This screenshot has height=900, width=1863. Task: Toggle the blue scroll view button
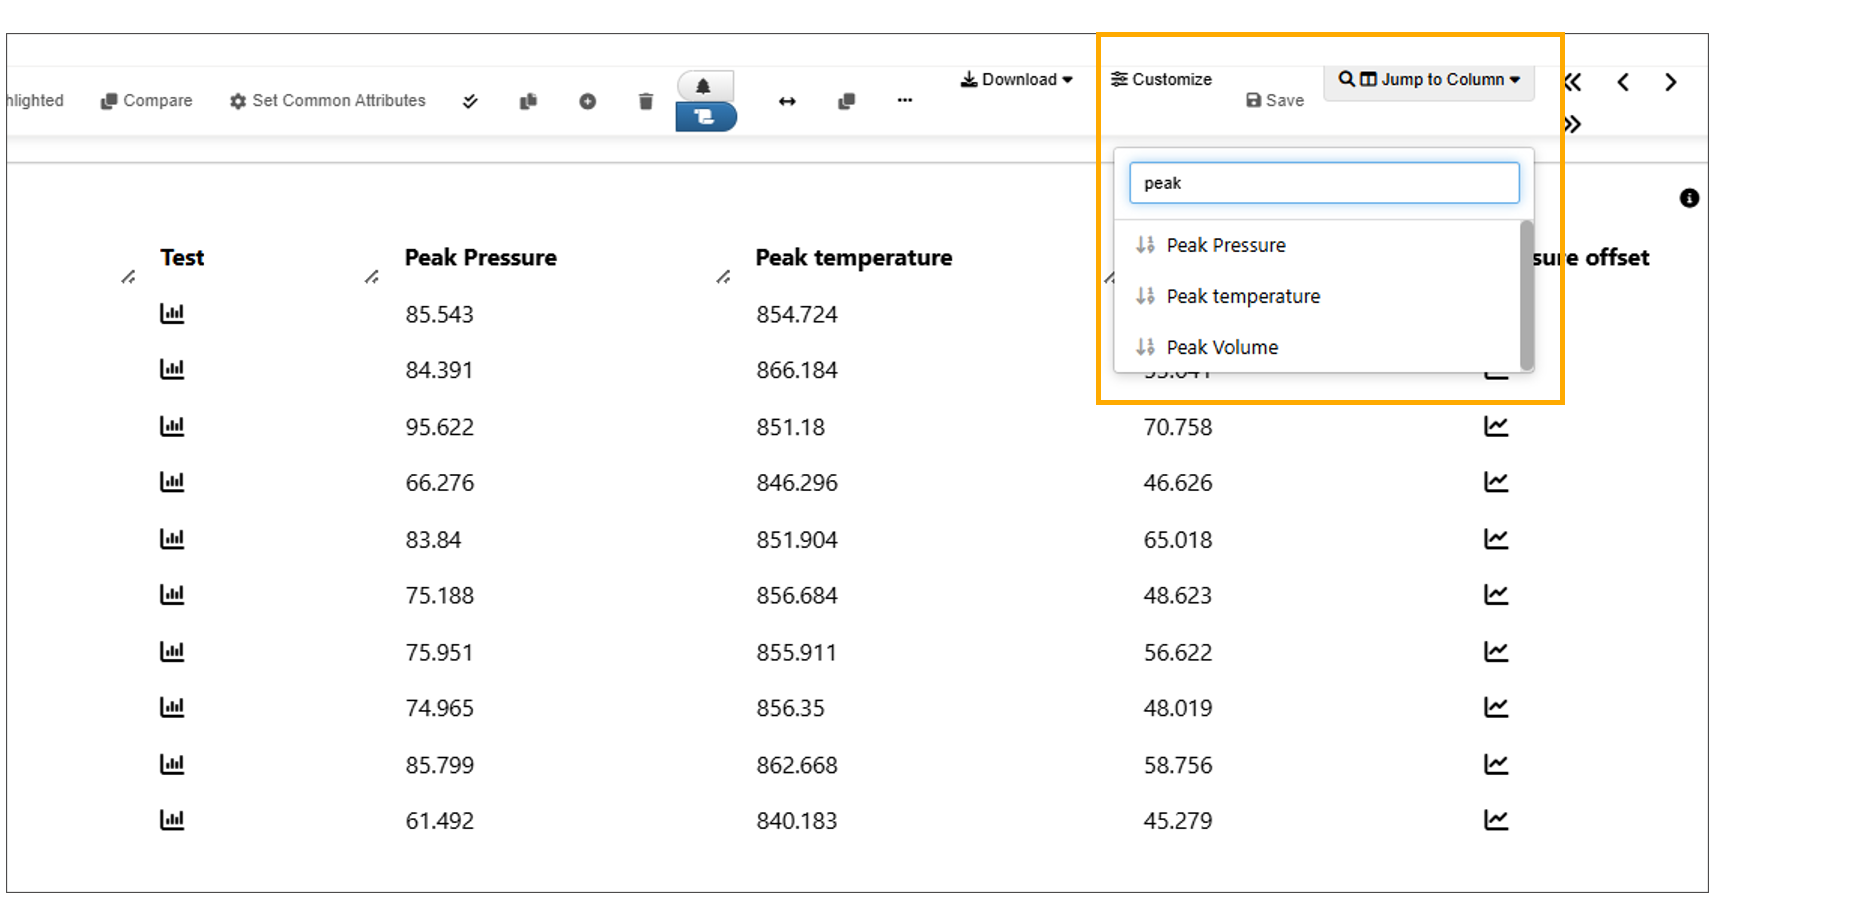tap(705, 117)
